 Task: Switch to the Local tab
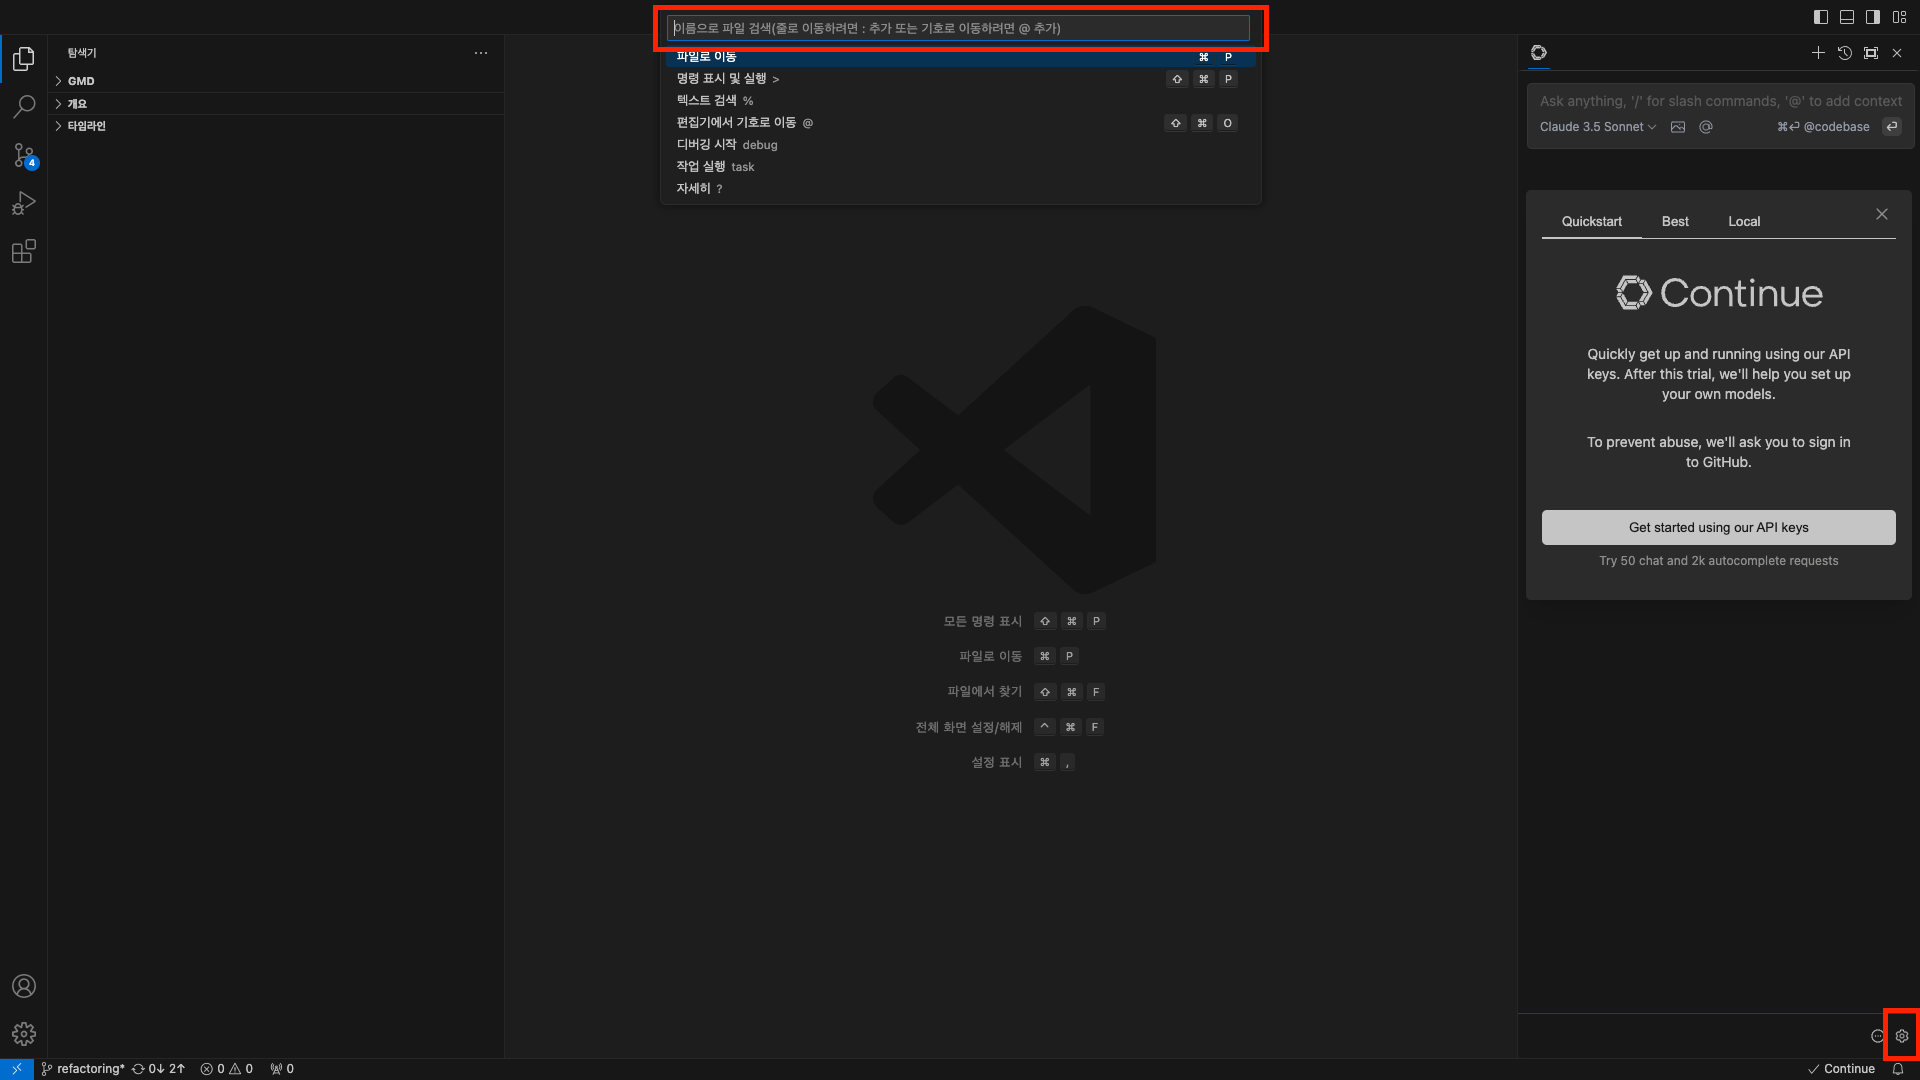pyautogui.click(x=1743, y=222)
